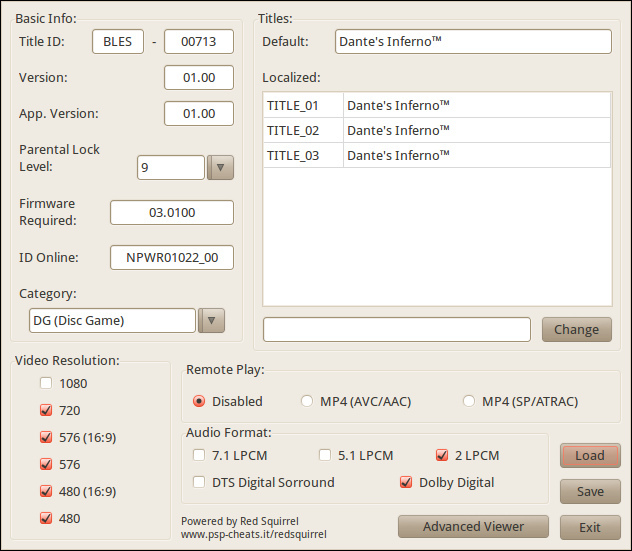Enable the 1080 video resolution checkbox
The image size is (632, 551).
[x=46, y=383]
